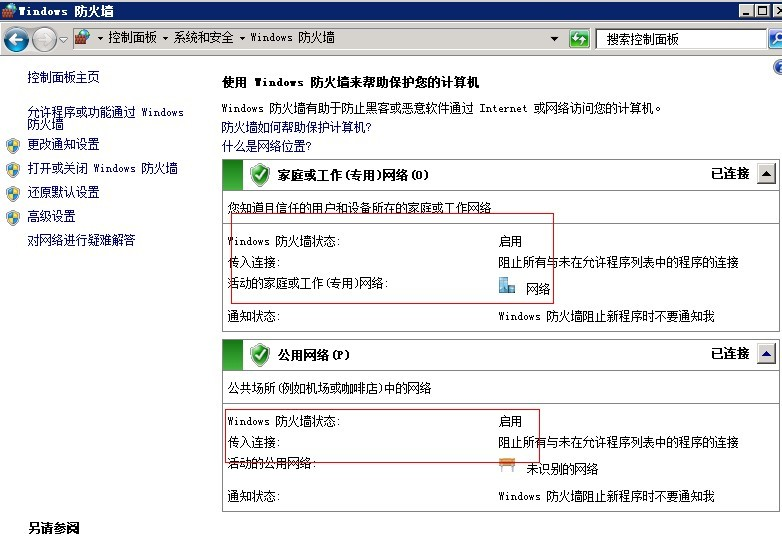Click the 搜索控制面板 search field

[x=680, y=39]
